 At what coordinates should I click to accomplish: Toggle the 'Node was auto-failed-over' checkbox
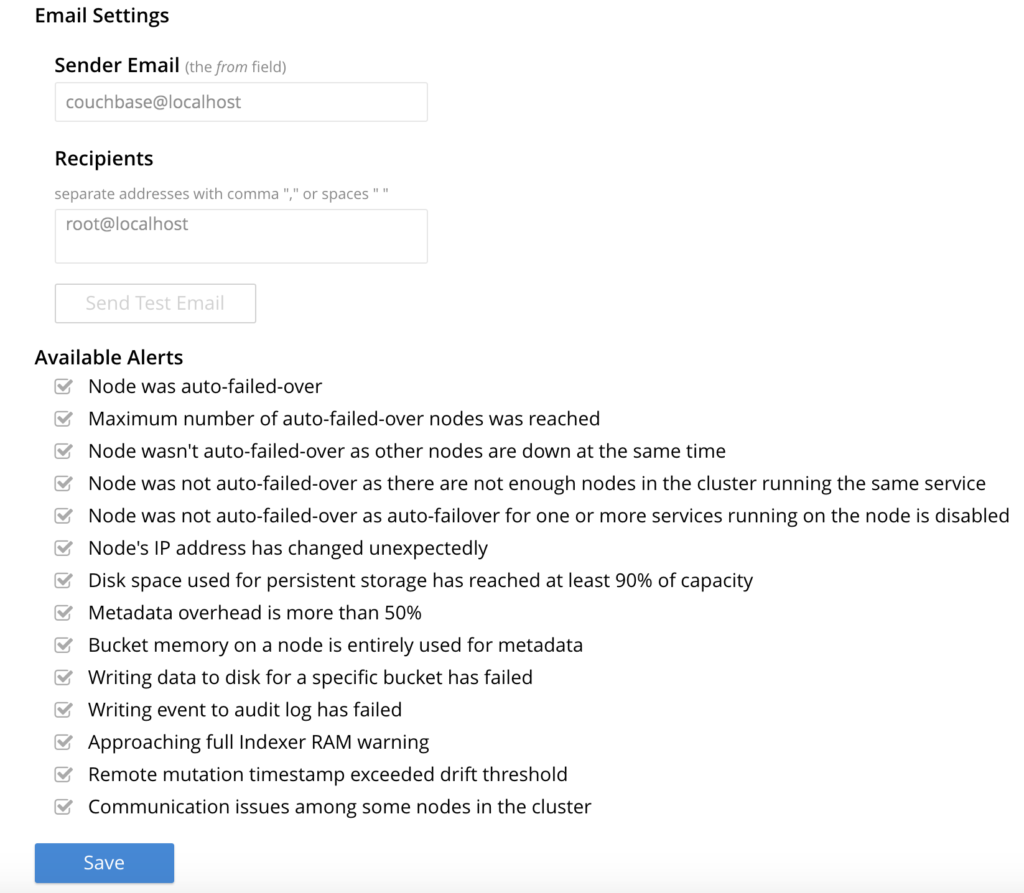pos(63,386)
